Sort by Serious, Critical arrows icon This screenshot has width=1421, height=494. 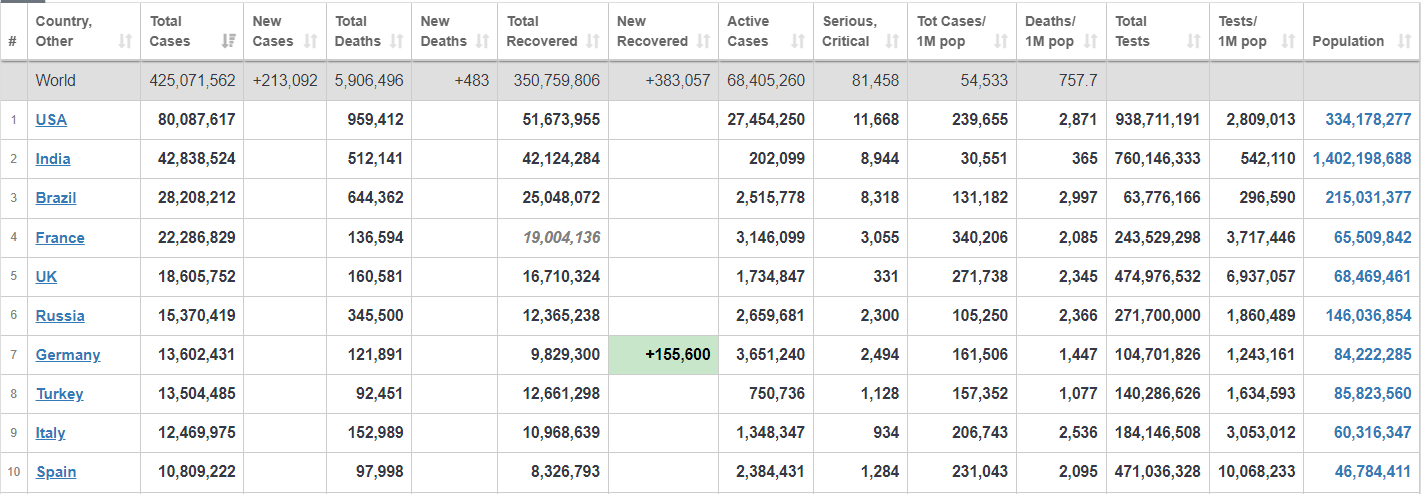point(892,41)
